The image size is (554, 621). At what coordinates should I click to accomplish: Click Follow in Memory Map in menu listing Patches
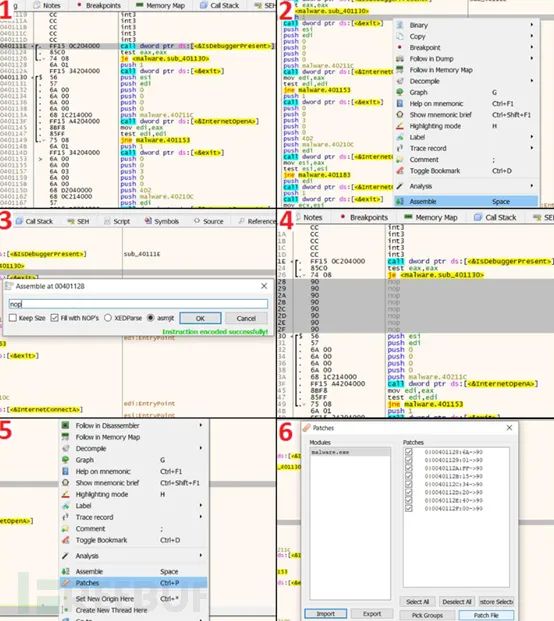coord(108,437)
